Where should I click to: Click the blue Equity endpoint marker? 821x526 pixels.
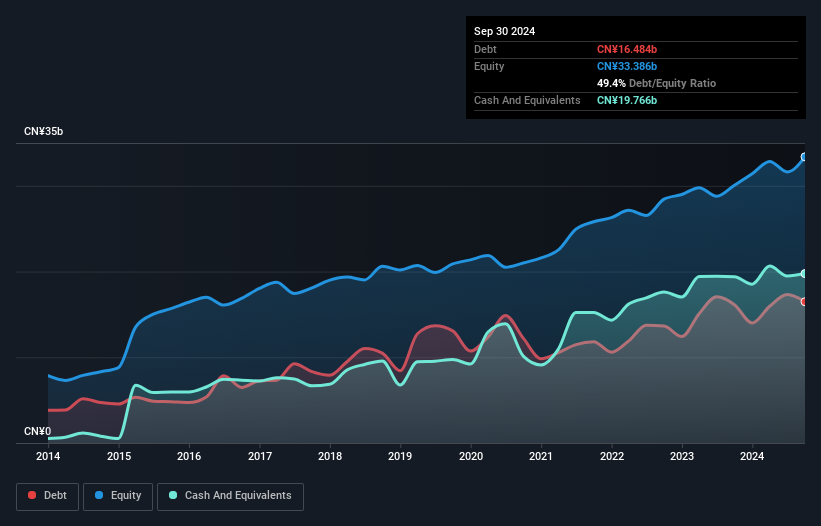pyautogui.click(x=803, y=157)
